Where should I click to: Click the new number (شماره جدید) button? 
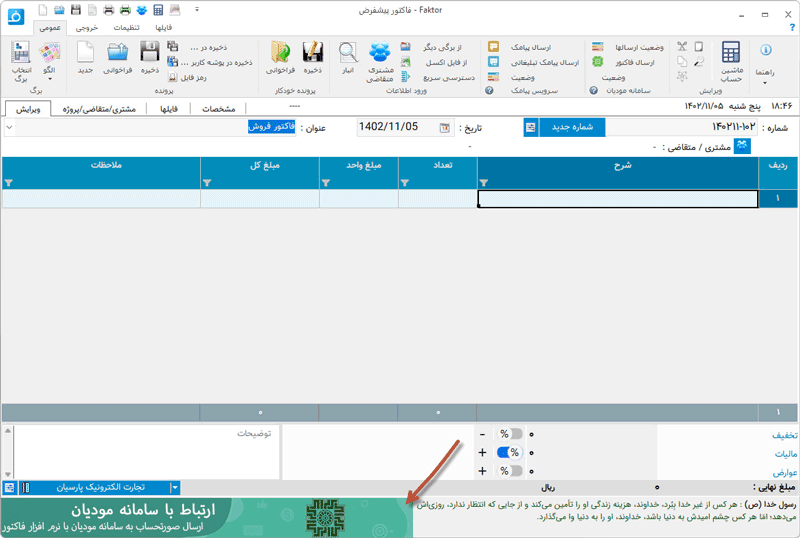click(x=571, y=127)
